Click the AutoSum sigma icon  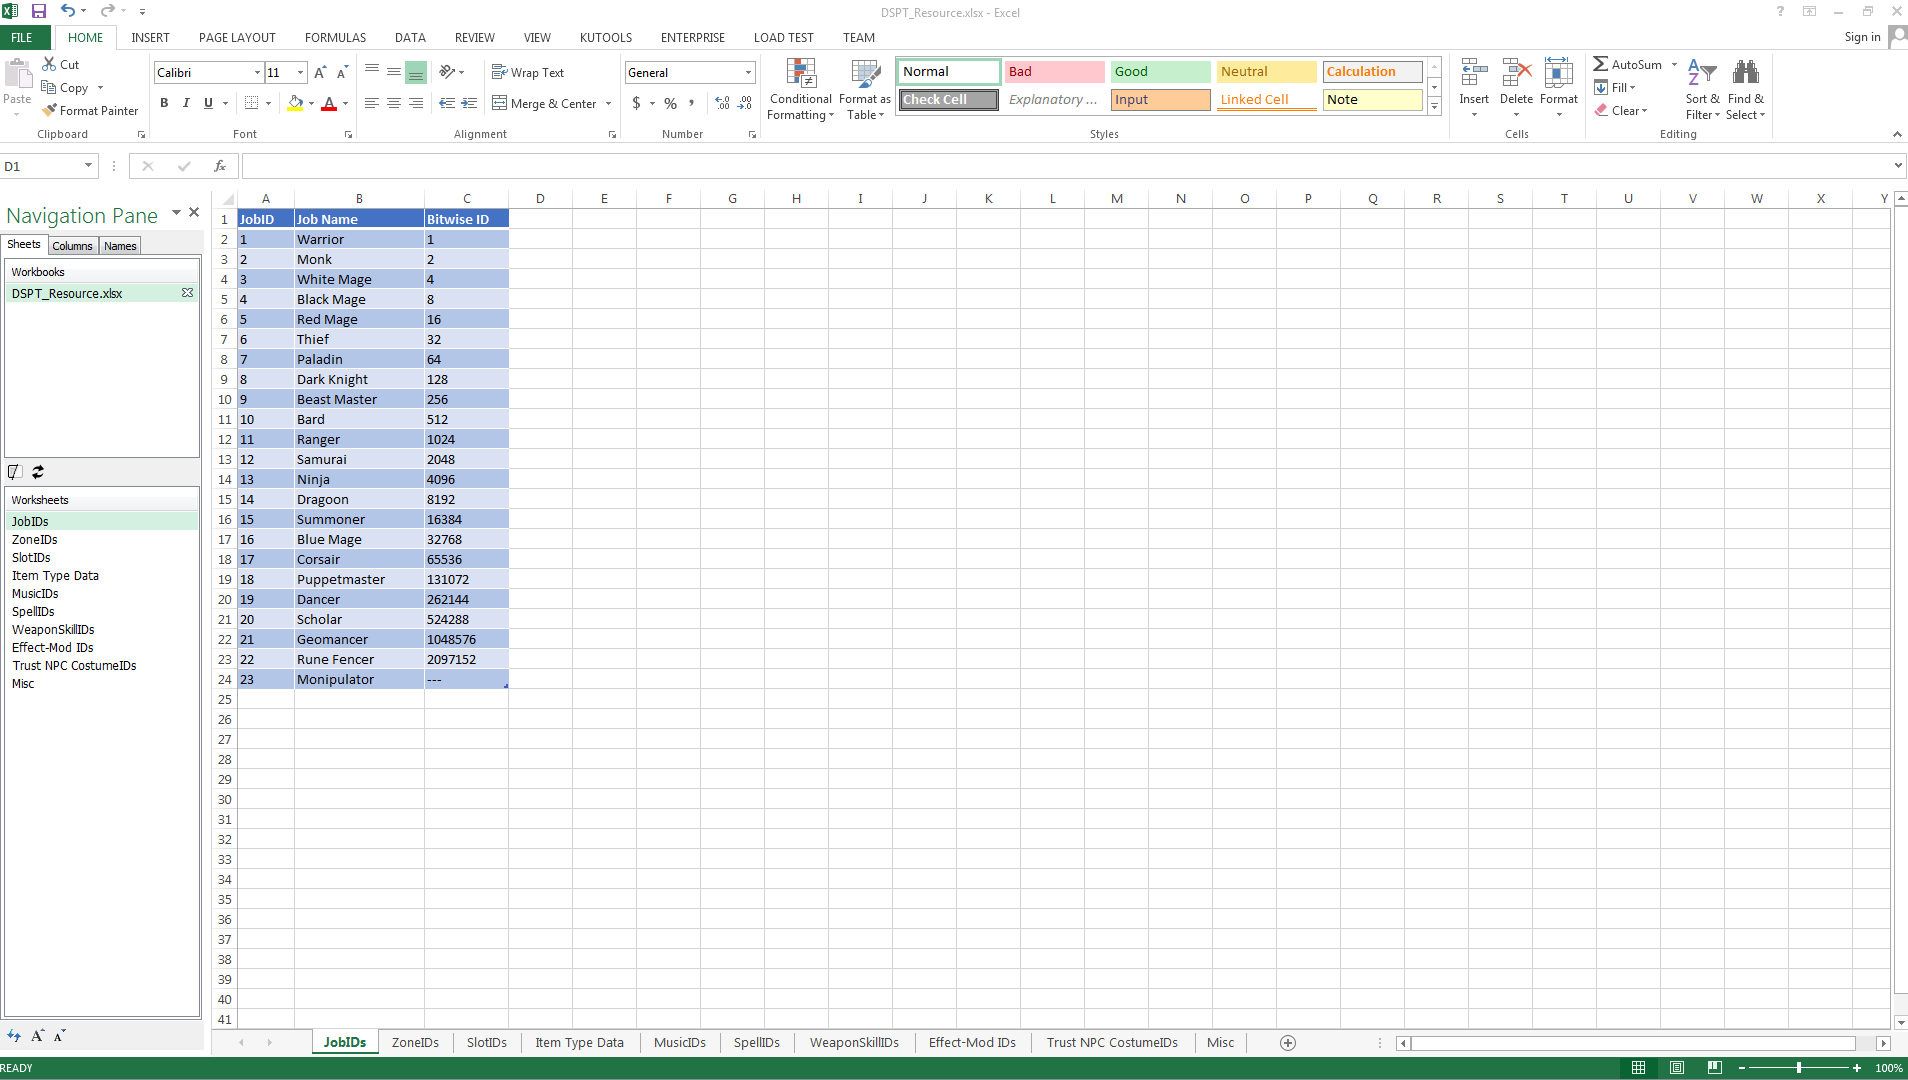tap(1601, 64)
